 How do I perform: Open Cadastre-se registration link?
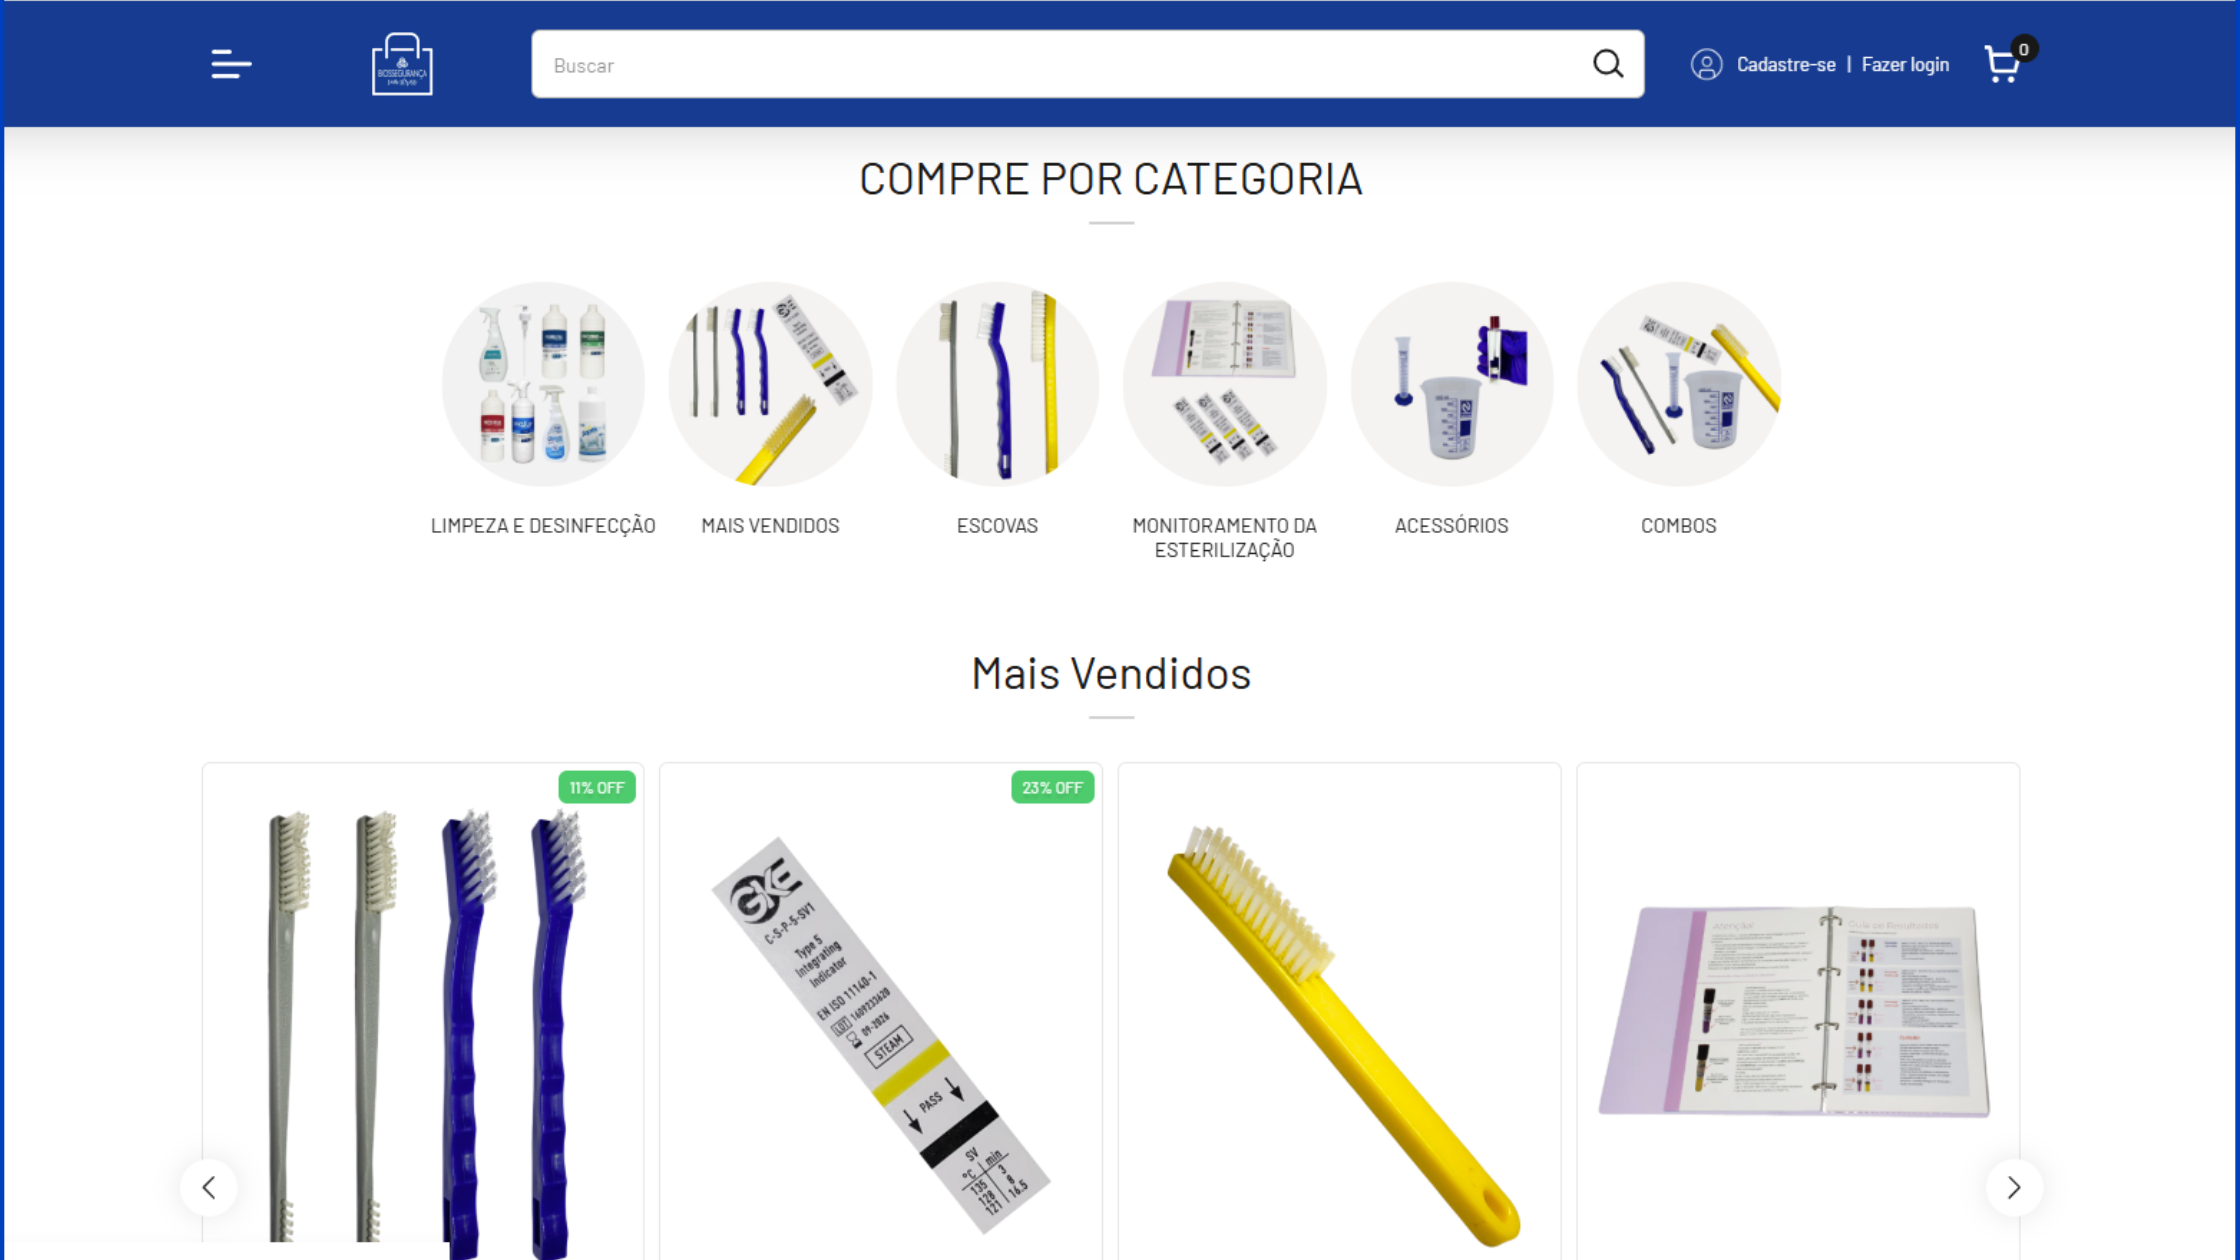point(1785,64)
